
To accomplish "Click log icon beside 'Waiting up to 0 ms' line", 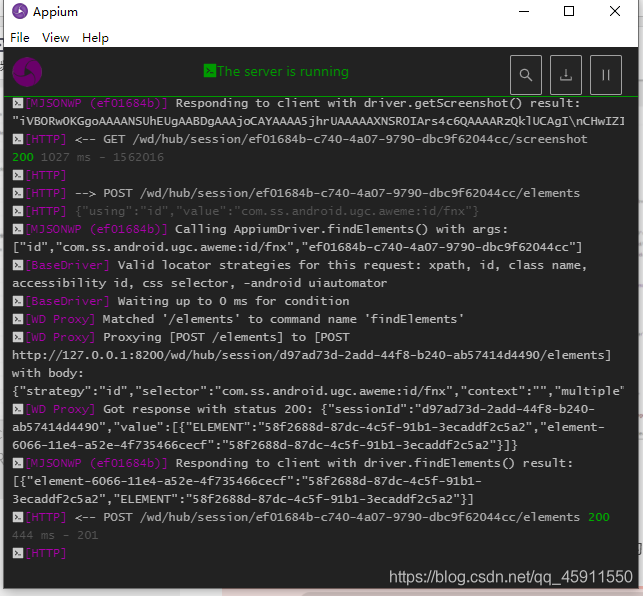I will click(x=18, y=301).
